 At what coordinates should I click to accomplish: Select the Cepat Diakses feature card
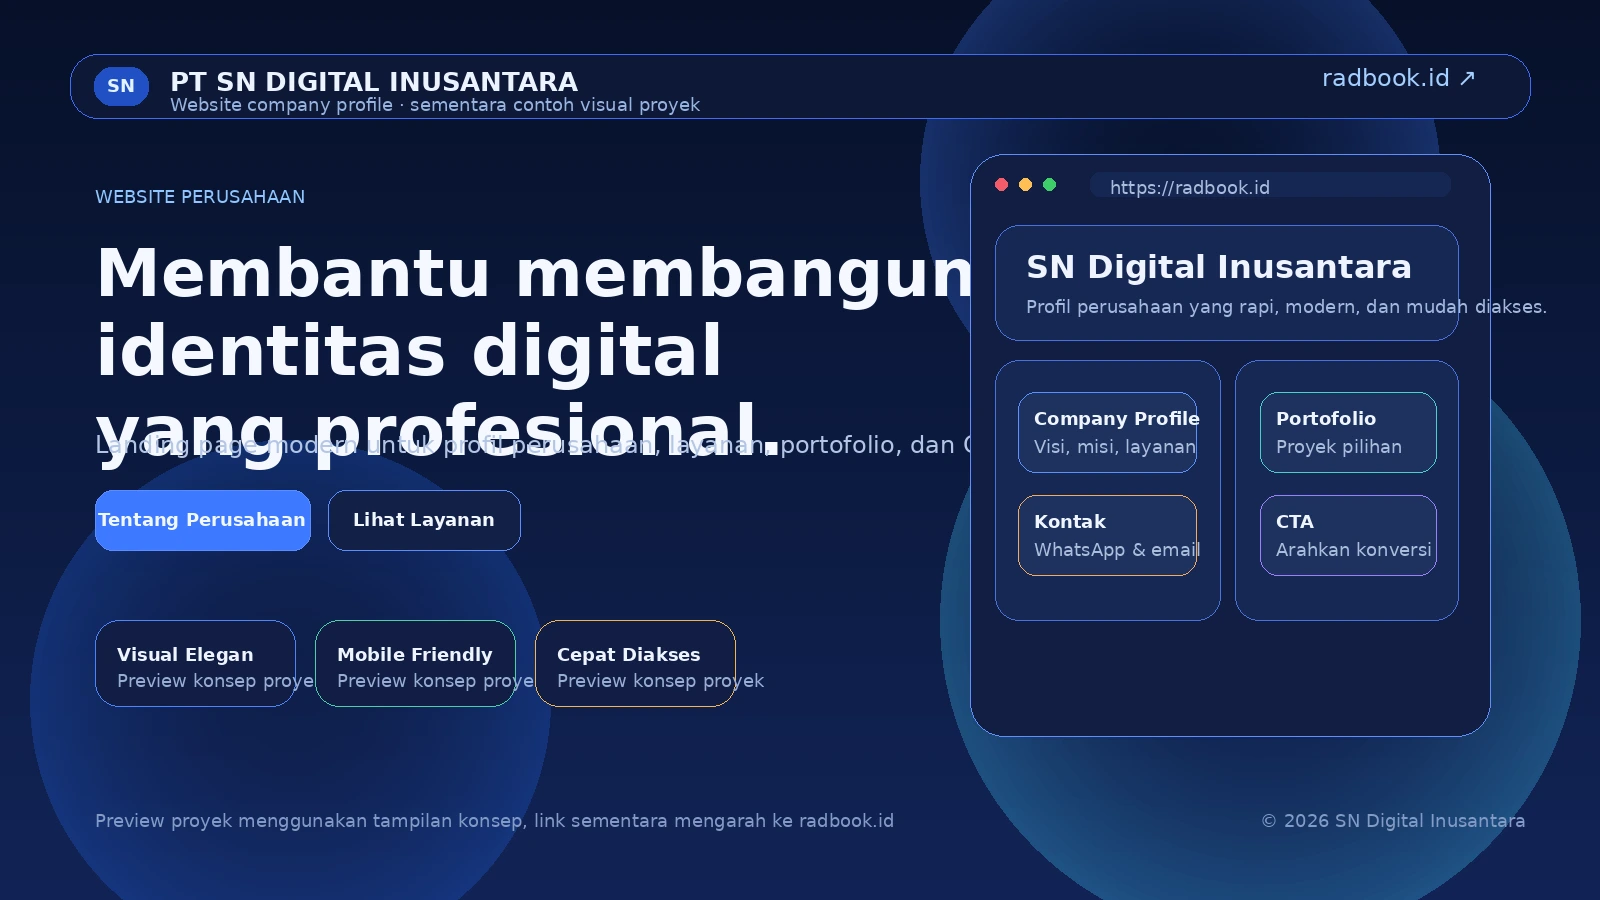(635, 663)
